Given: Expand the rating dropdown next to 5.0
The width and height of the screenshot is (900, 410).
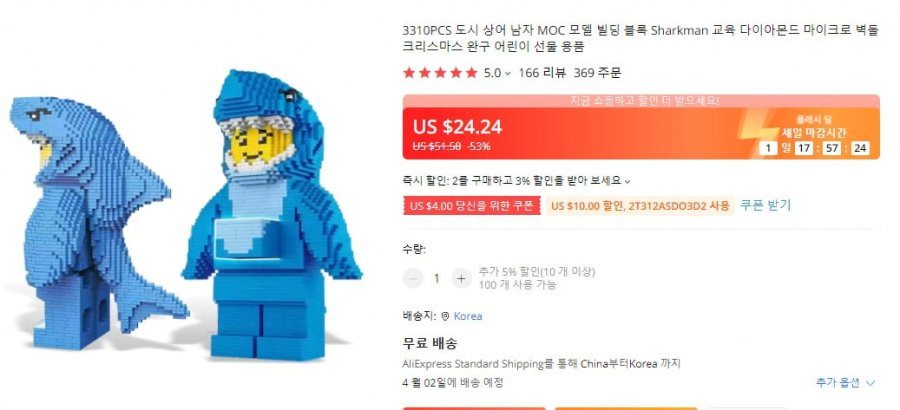Looking at the screenshot, I should click(x=508, y=74).
